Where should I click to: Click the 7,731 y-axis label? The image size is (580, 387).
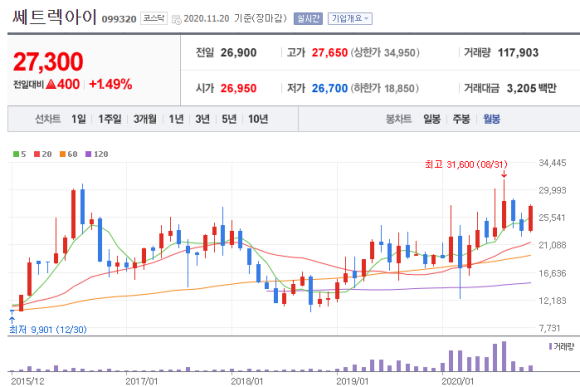(550, 328)
